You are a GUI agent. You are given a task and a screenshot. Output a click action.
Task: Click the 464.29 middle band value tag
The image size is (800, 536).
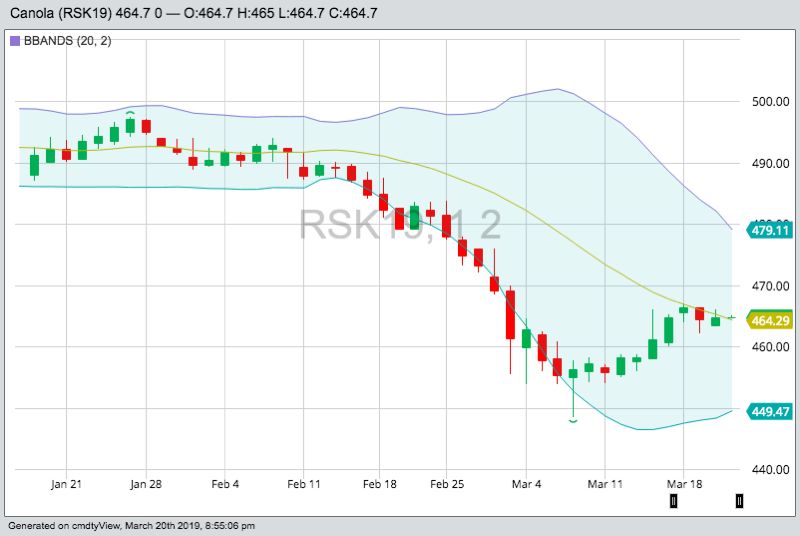(769, 321)
